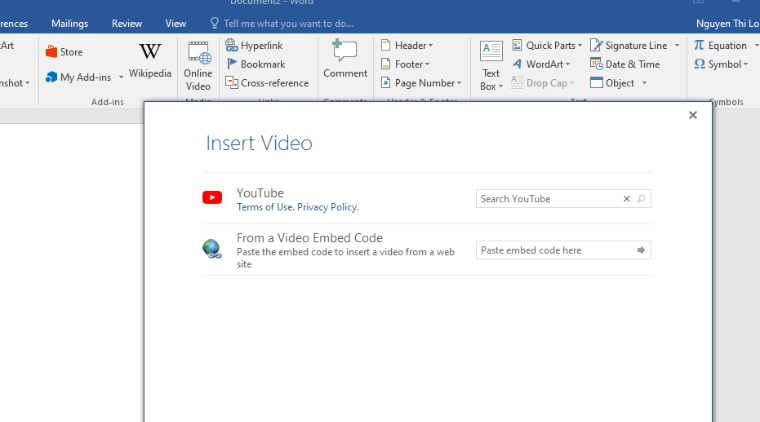Open the YouTube Terms of Use link
Screen dimensions: 760x422
coord(265,207)
